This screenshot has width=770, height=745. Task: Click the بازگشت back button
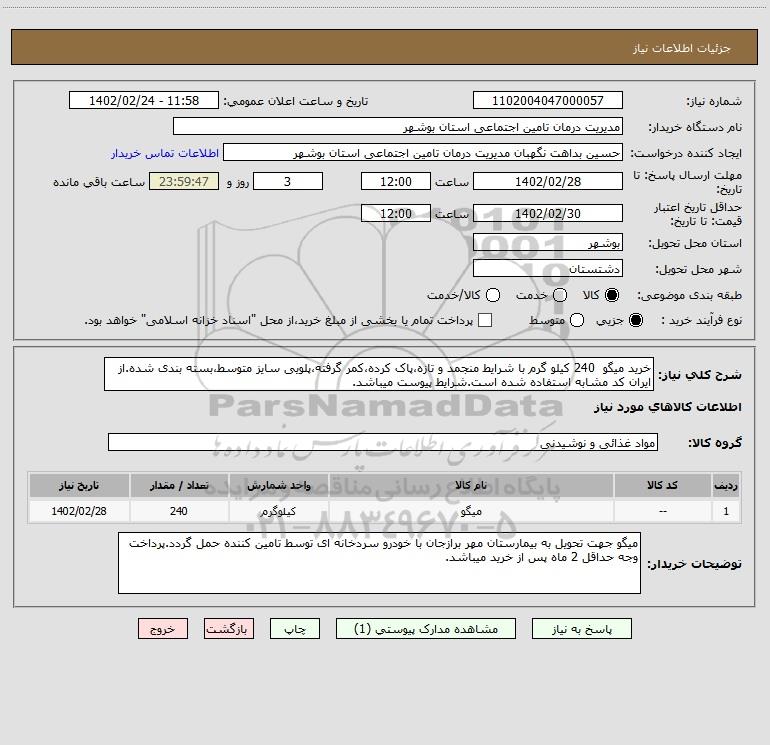tap(229, 629)
